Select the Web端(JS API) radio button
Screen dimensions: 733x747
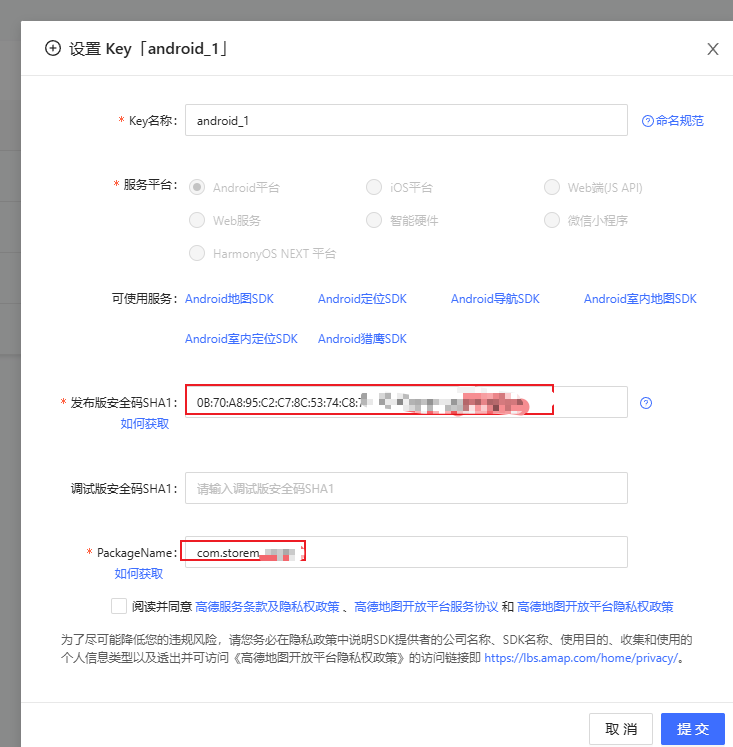[552, 187]
